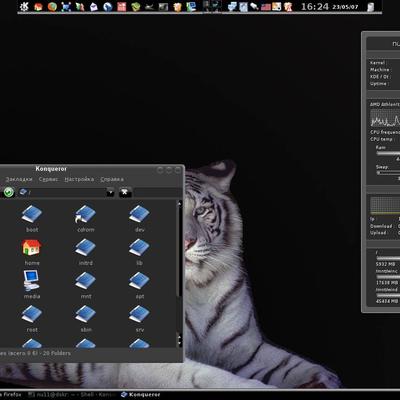Open the mnt folder

86,285
